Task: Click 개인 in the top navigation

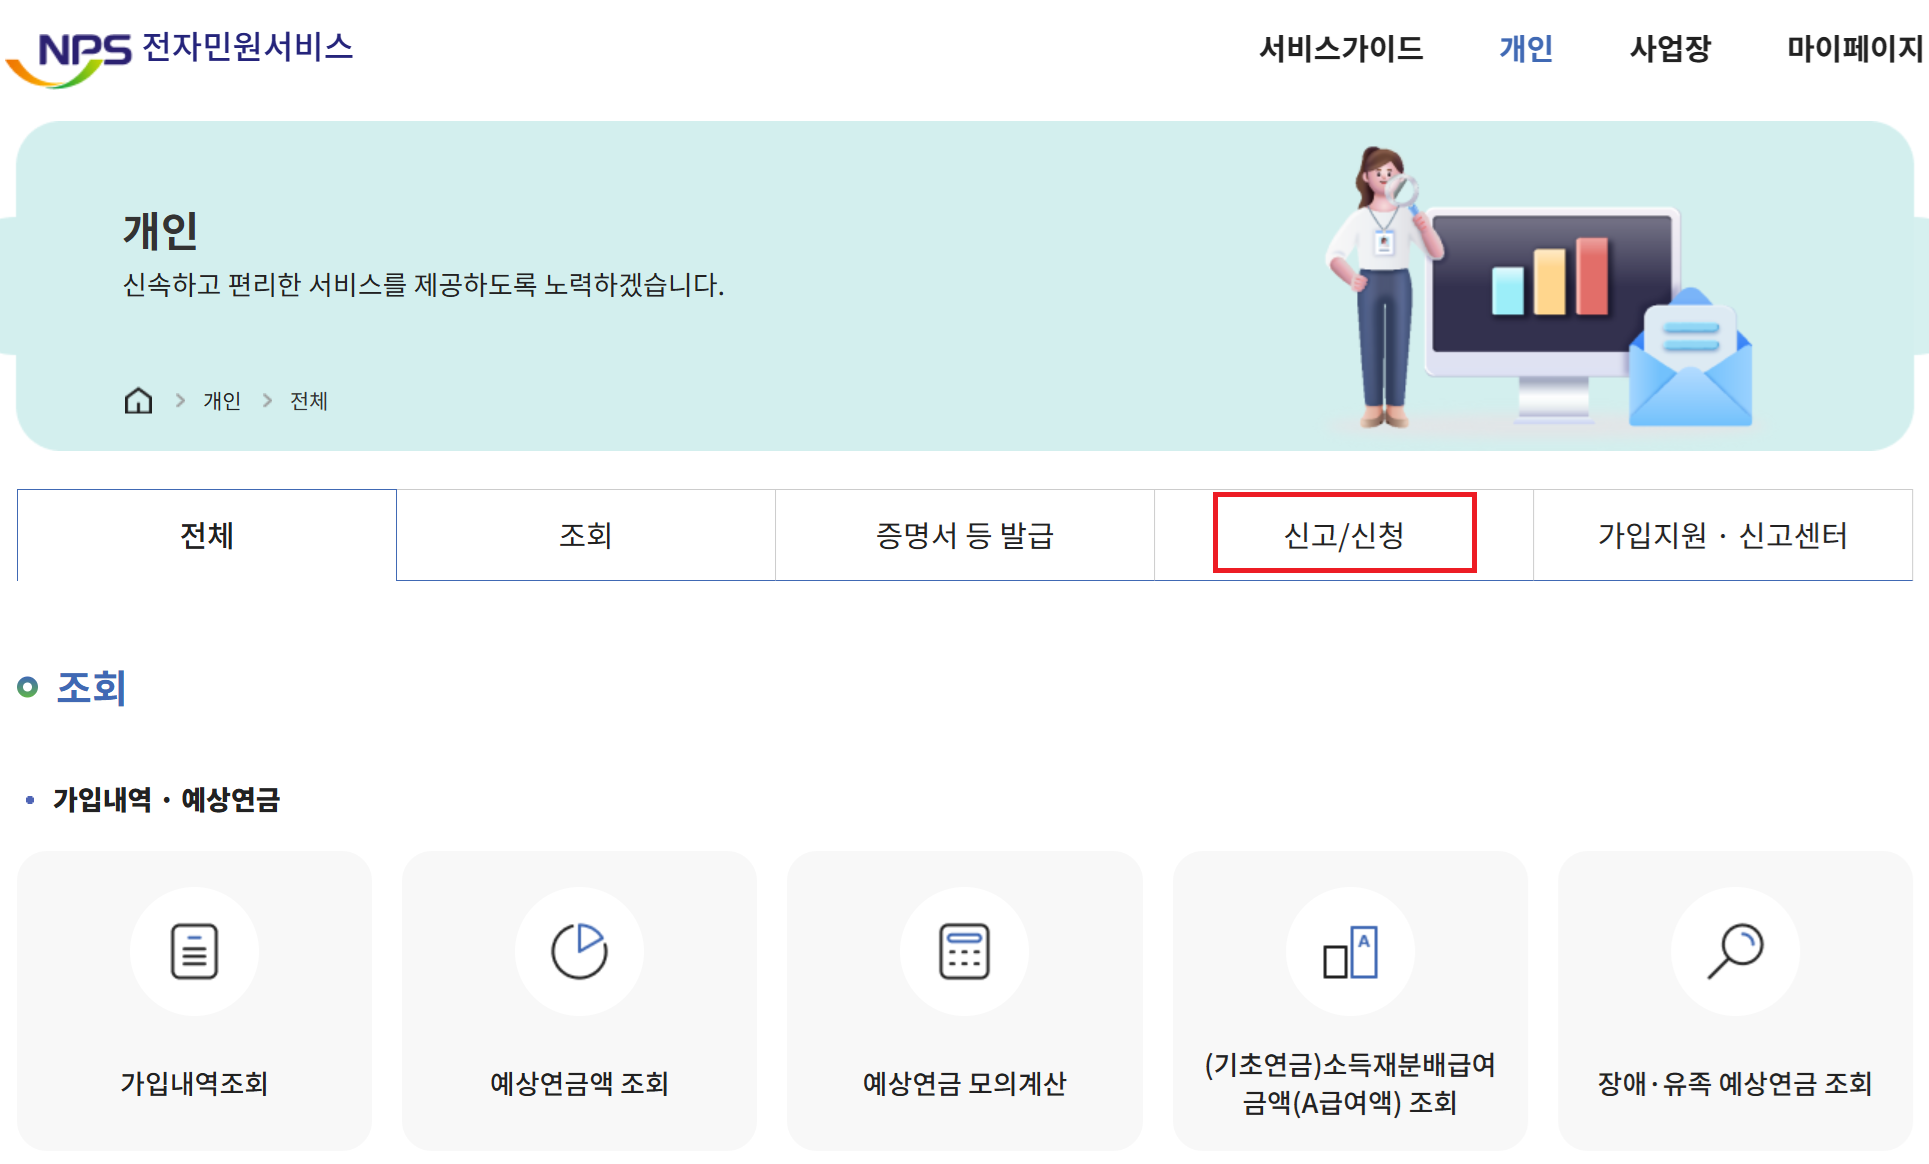Action: [1525, 48]
